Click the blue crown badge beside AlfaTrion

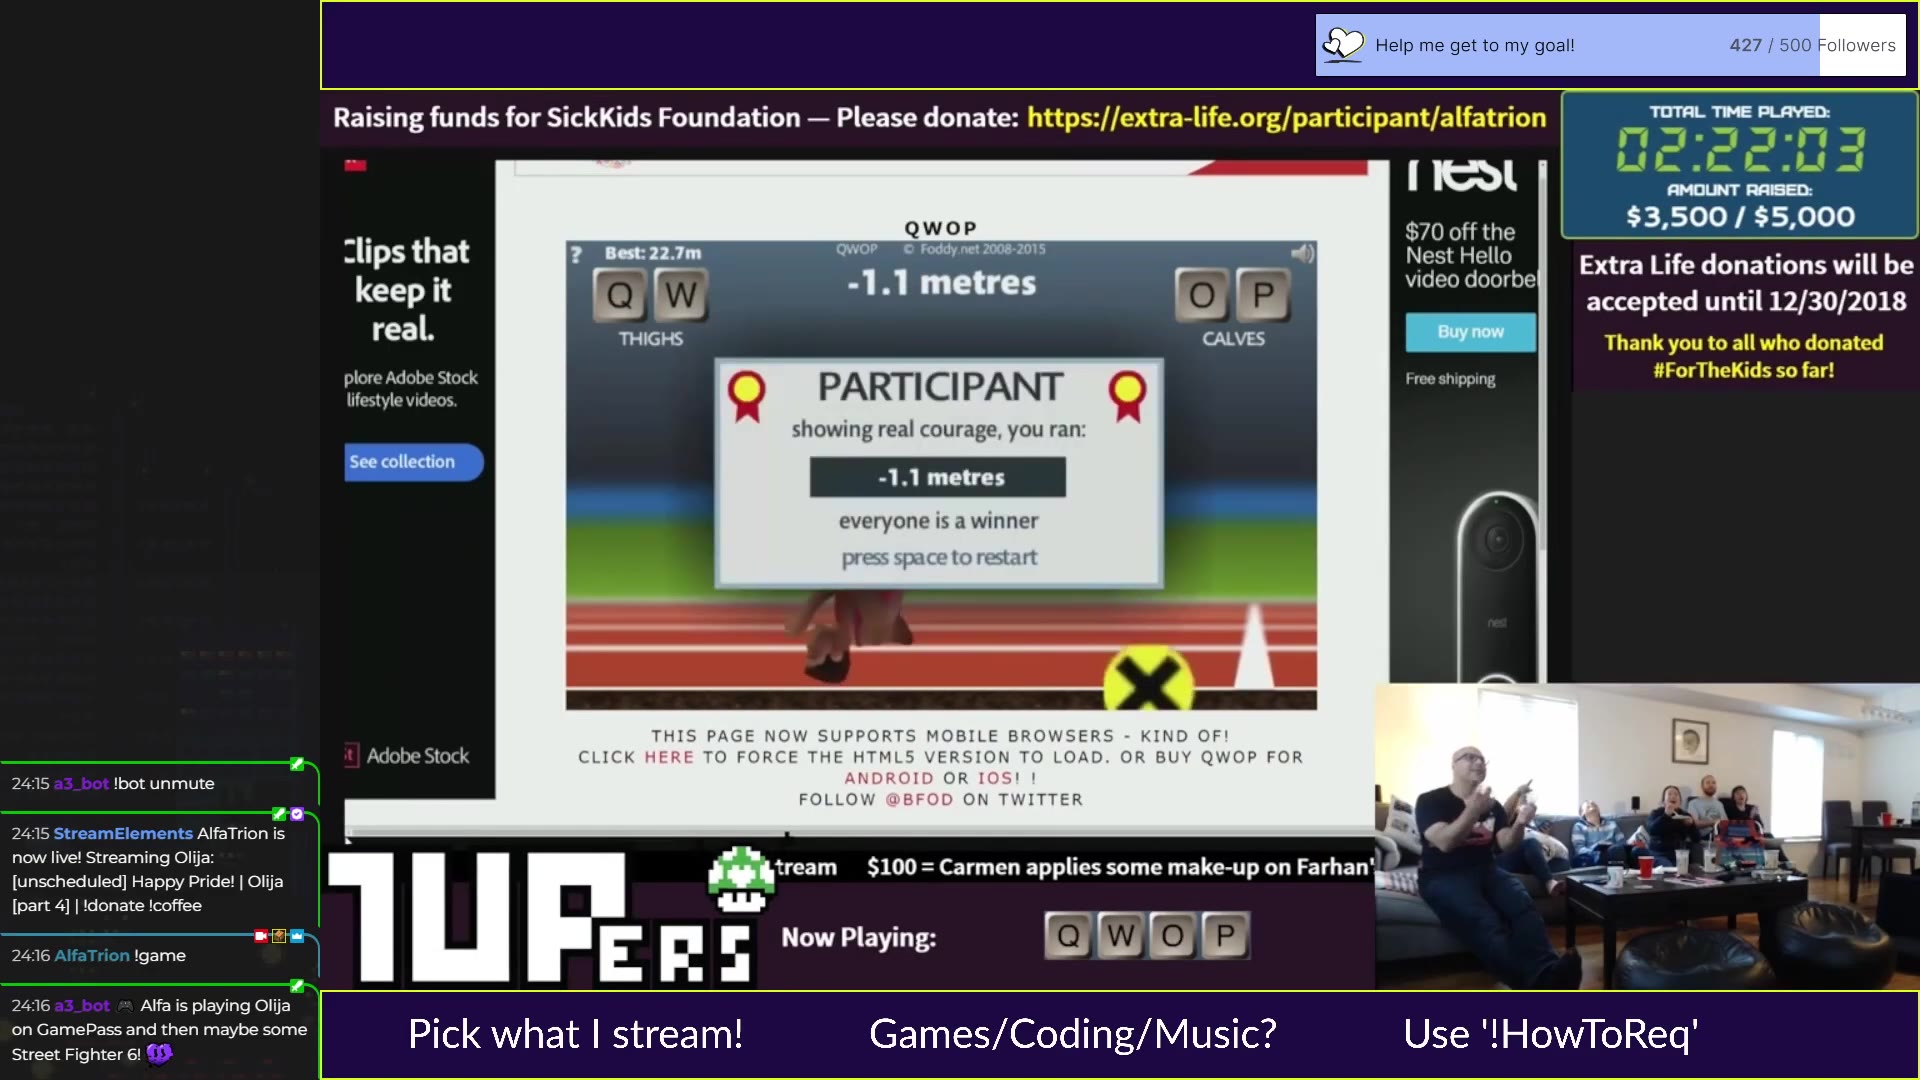[297, 936]
